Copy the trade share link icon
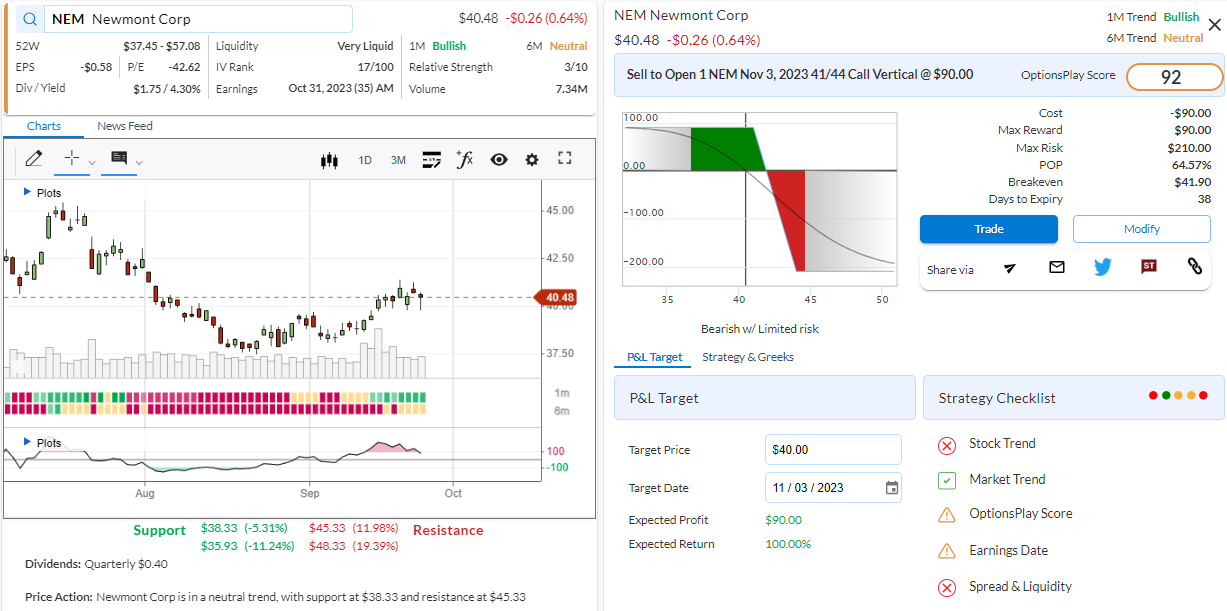Image resolution: width=1227 pixels, height=611 pixels. pos(1194,267)
